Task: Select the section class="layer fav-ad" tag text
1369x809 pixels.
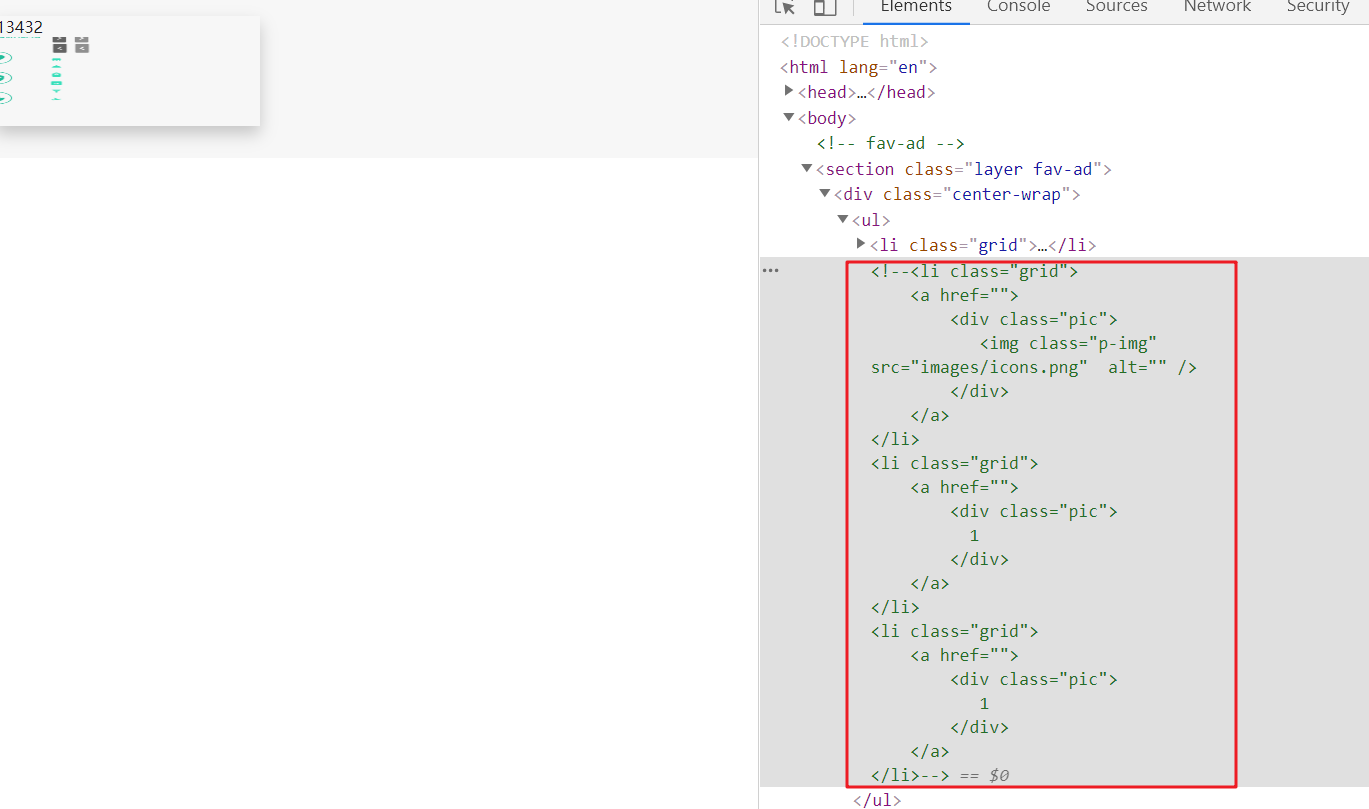Action: coord(964,169)
